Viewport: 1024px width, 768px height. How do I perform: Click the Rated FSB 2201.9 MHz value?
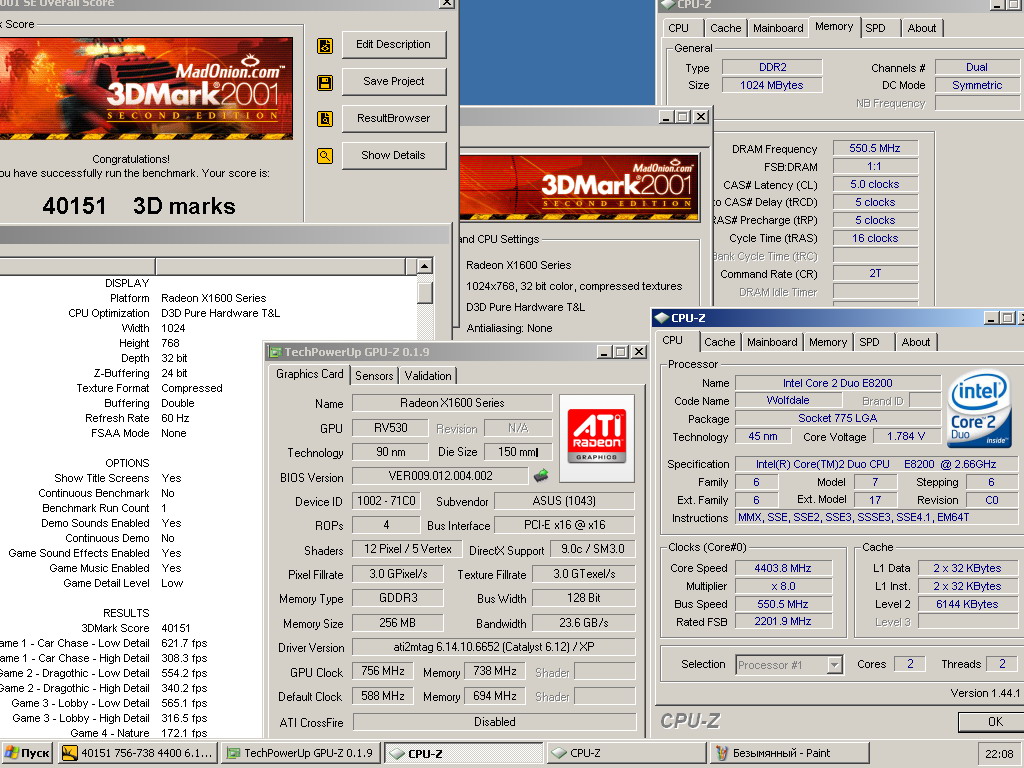click(782, 622)
